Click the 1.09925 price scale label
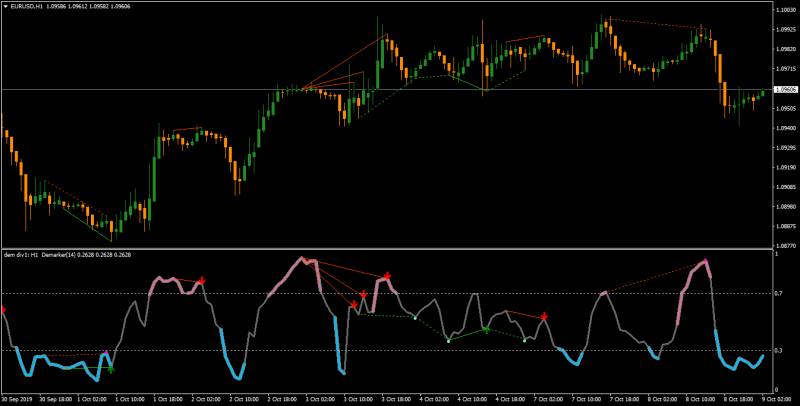 784,30
